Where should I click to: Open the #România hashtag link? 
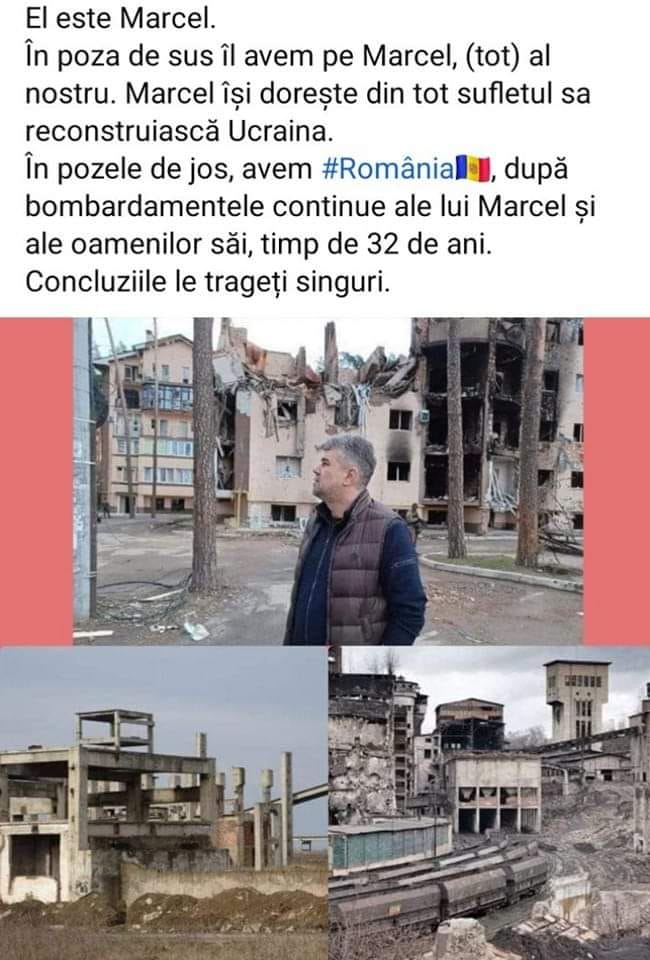[387, 169]
